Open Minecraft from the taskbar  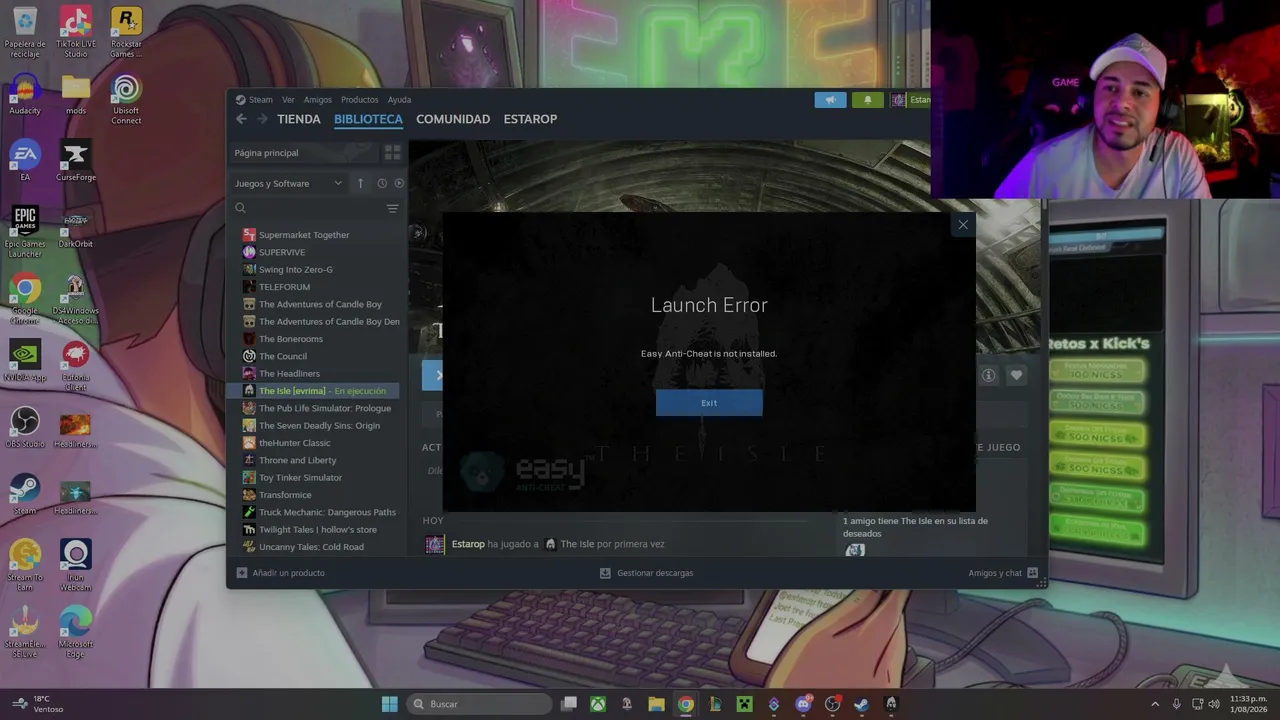point(744,704)
